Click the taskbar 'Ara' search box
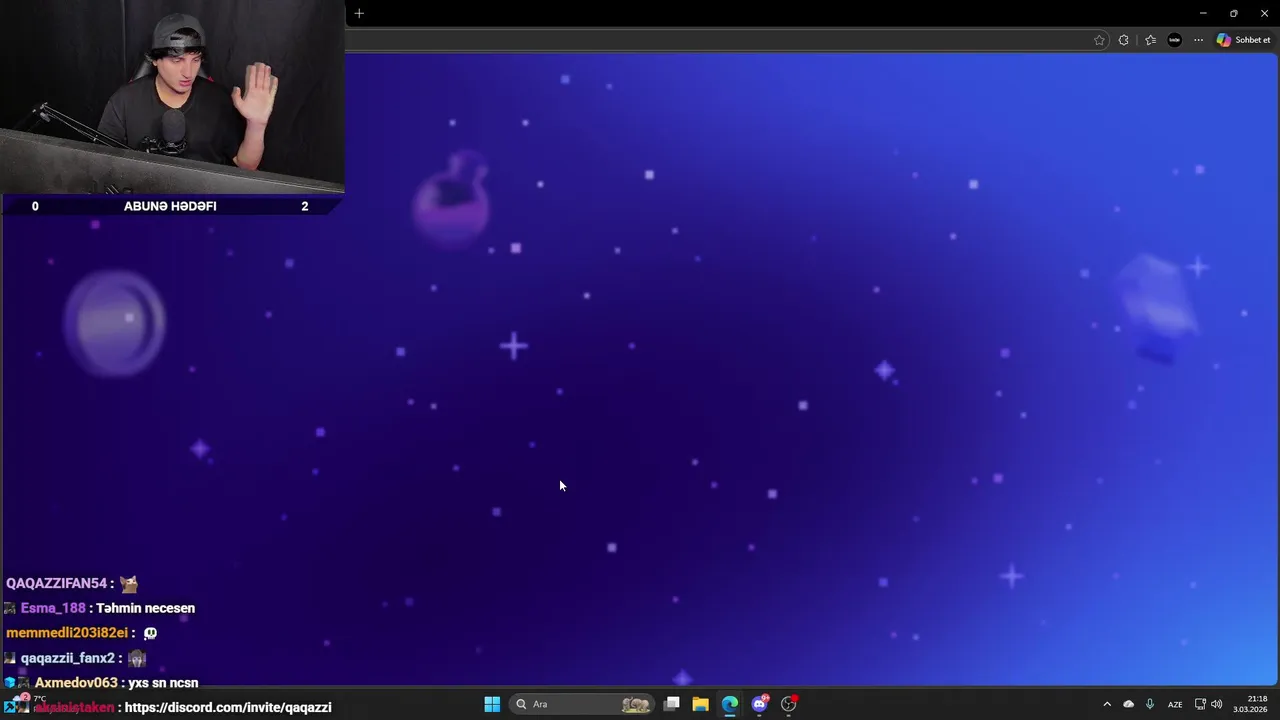This screenshot has height=720, width=1280. (x=582, y=704)
